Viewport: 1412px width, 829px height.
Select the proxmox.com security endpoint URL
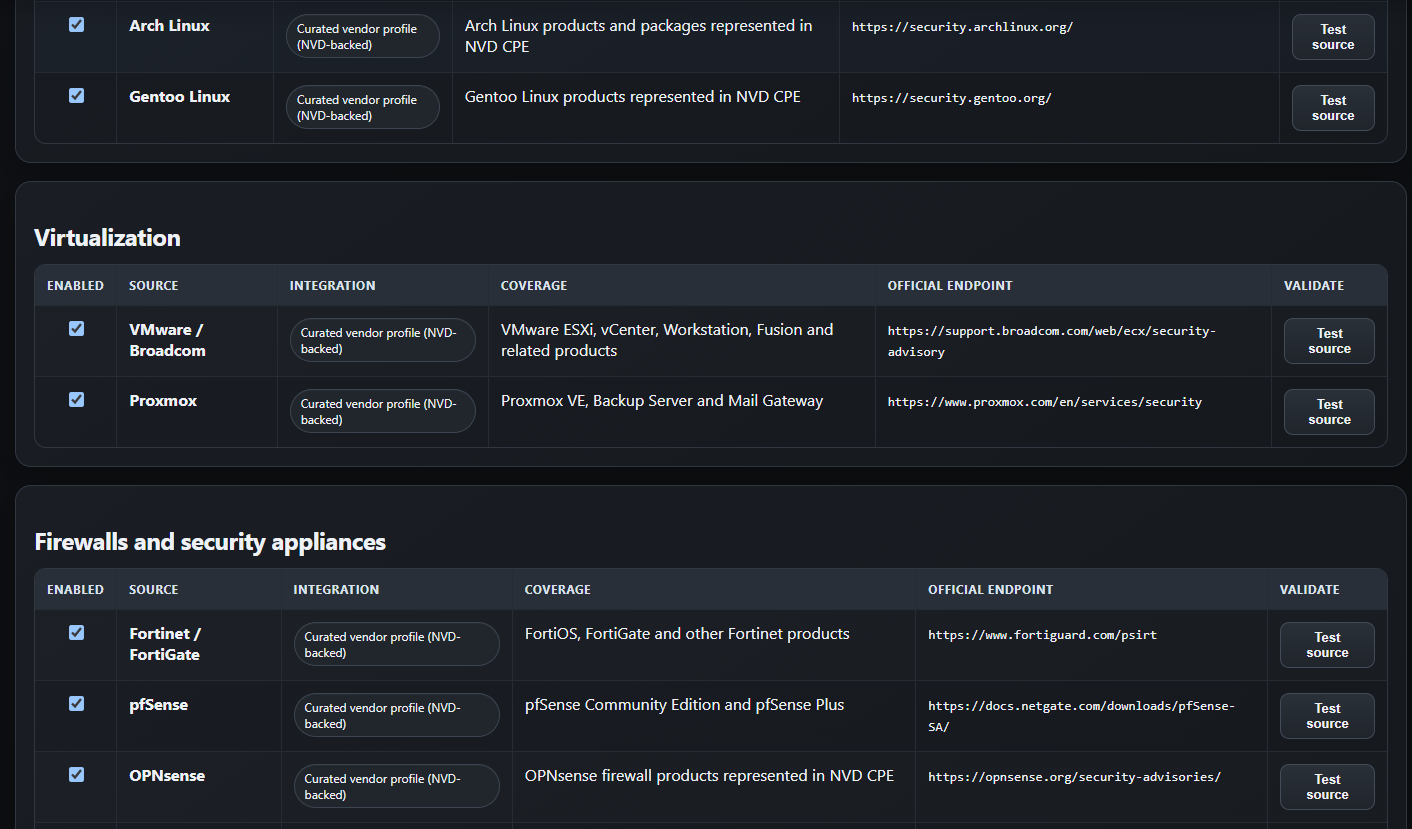pyautogui.click(x=1045, y=402)
